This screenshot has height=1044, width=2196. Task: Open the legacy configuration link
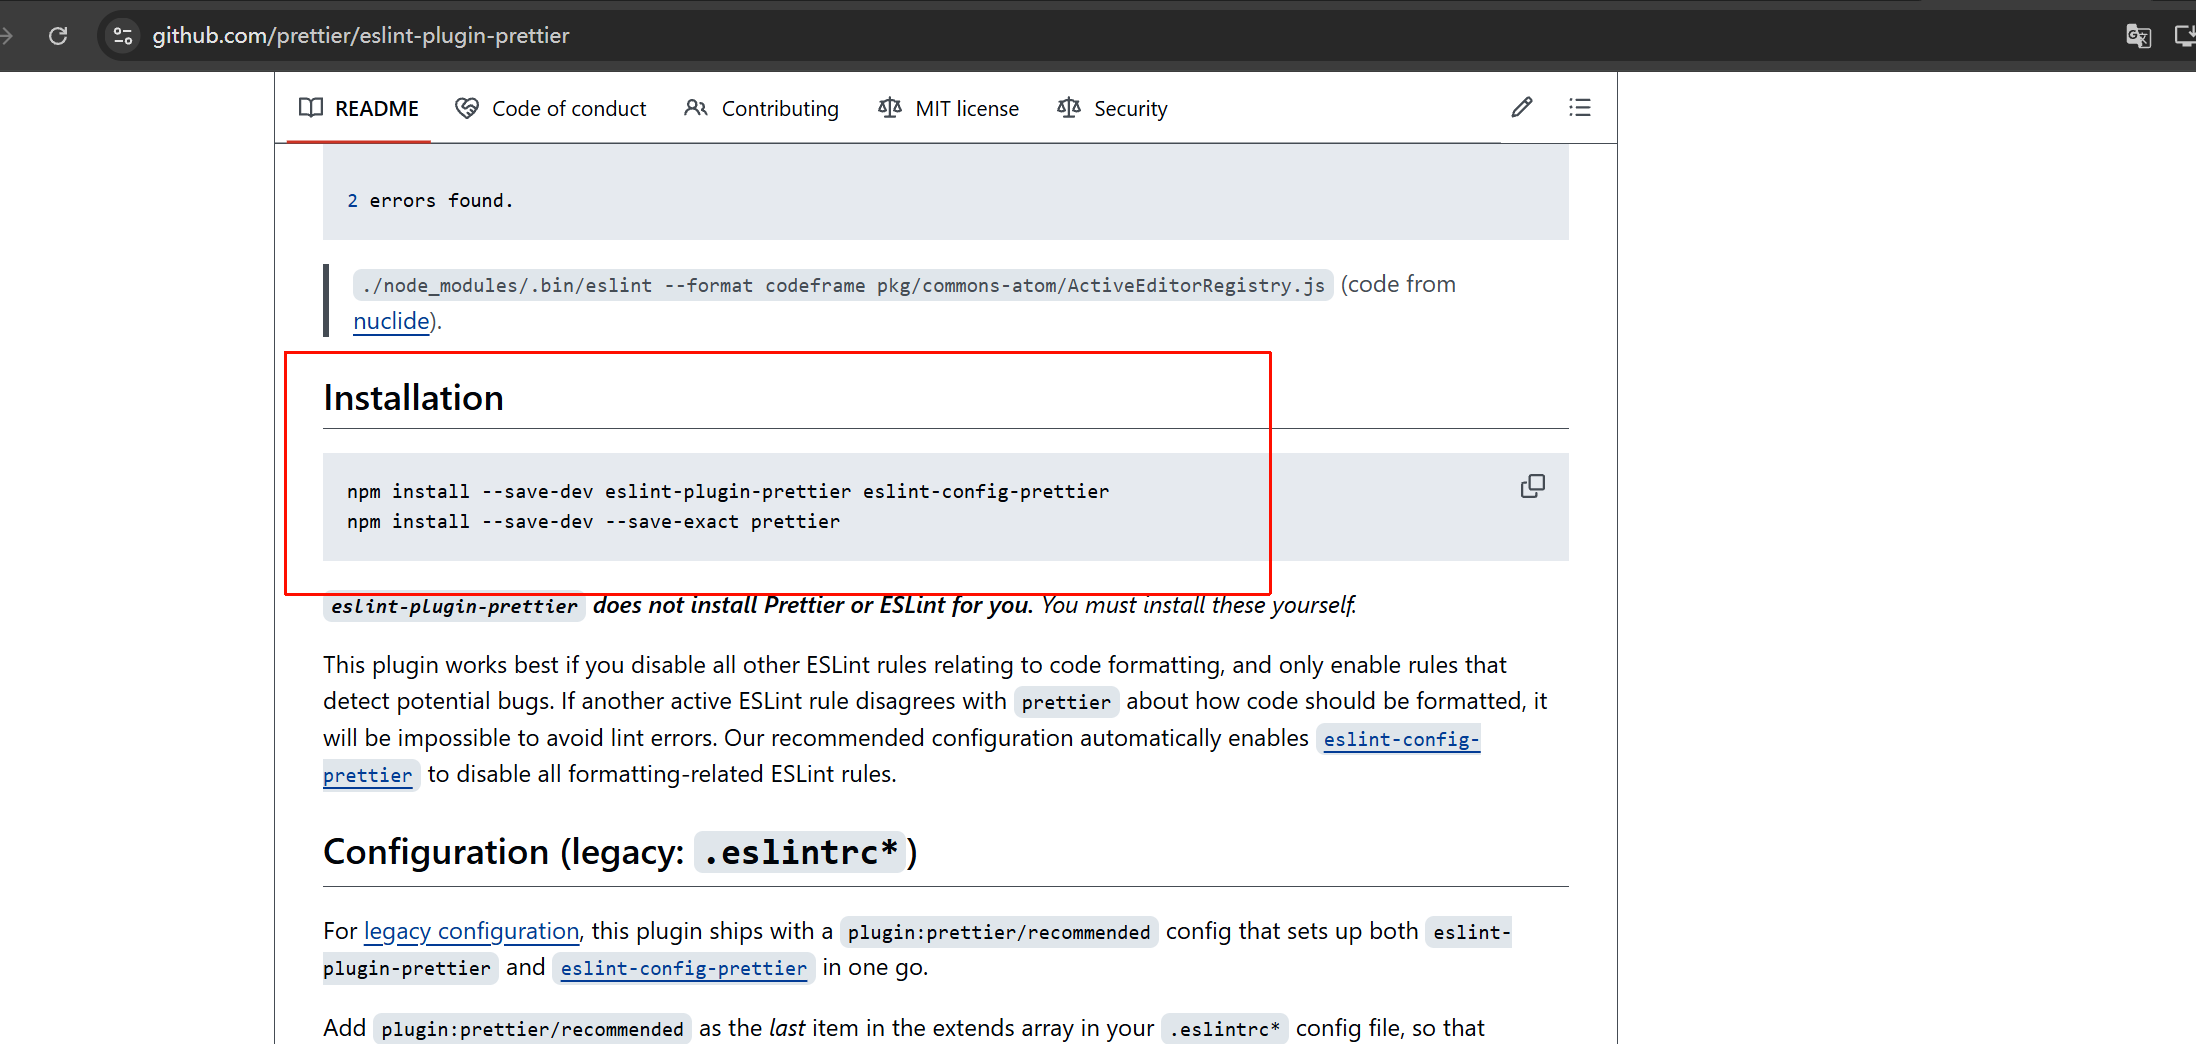pyautogui.click(x=471, y=931)
